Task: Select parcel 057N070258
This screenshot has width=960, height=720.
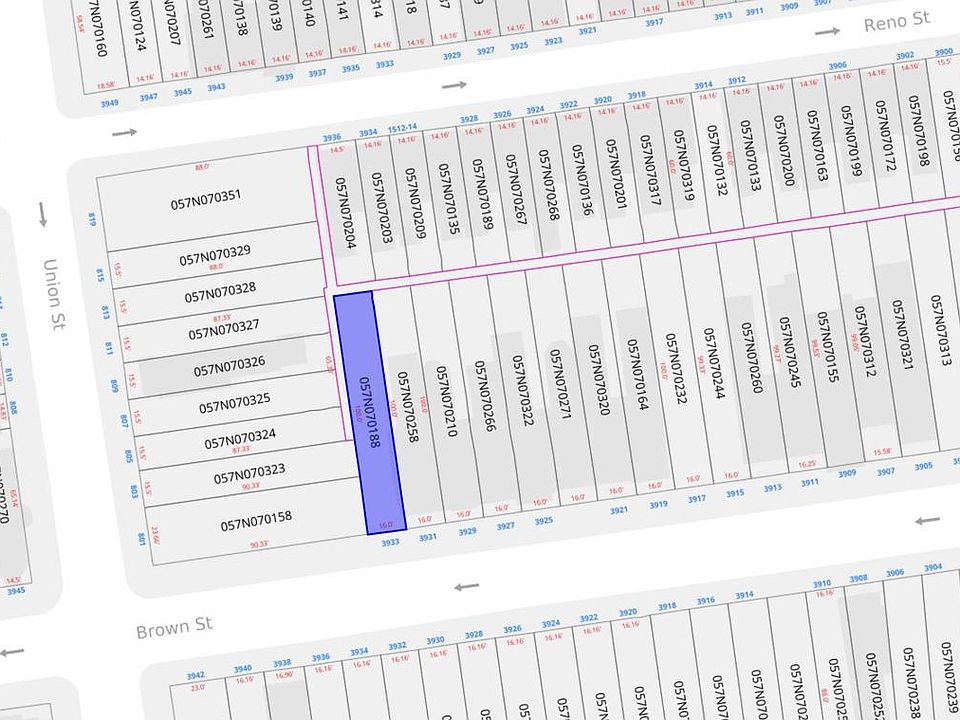Action: [408, 407]
